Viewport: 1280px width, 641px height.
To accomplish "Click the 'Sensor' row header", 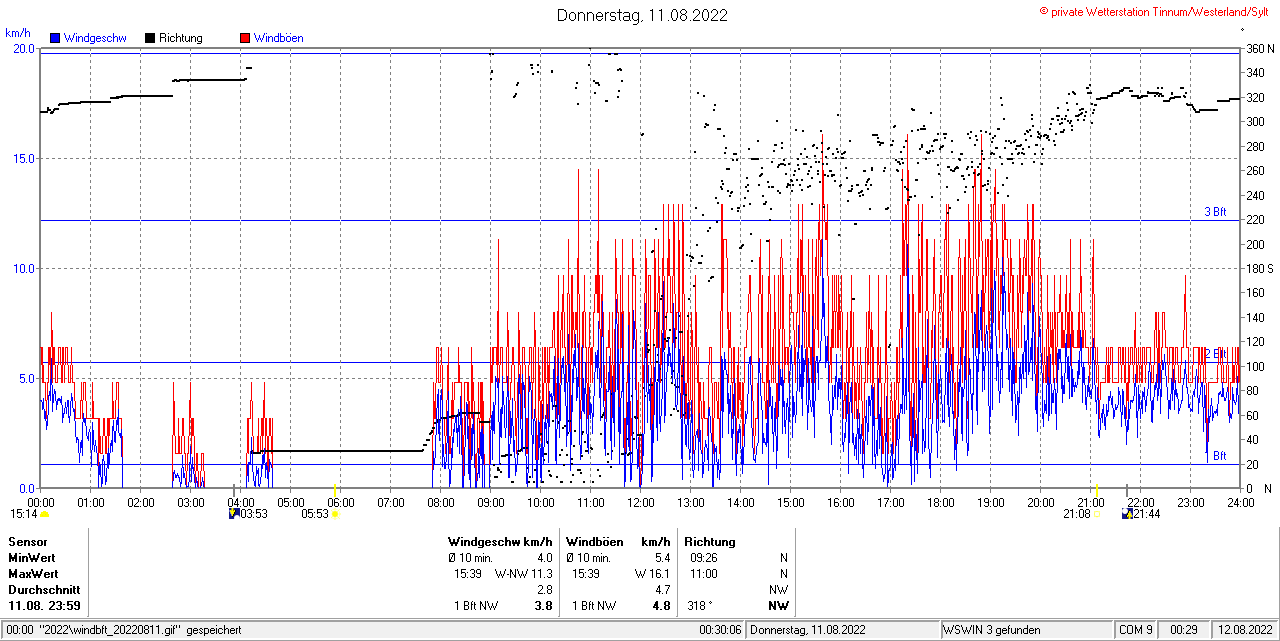I will pyautogui.click(x=28, y=542).
